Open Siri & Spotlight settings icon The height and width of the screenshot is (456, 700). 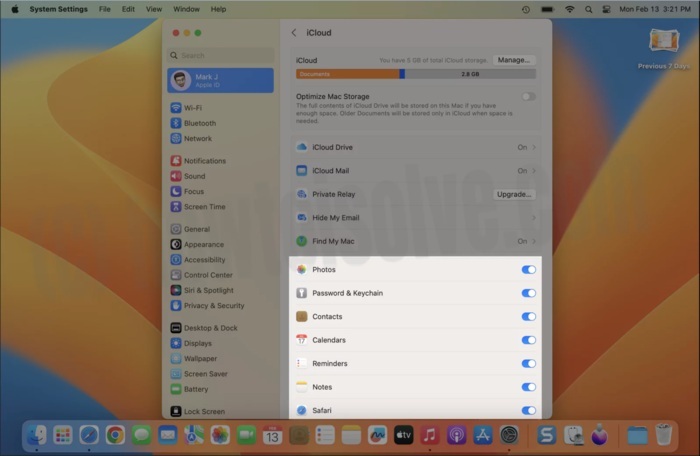click(x=176, y=290)
